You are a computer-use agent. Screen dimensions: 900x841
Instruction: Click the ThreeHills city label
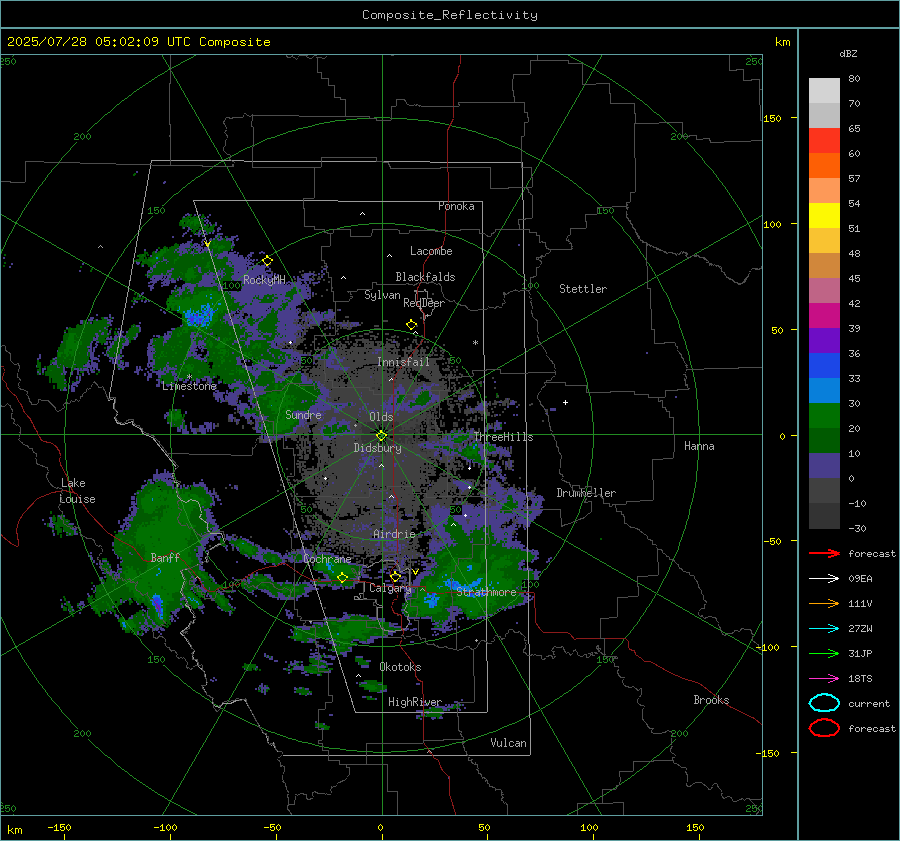coord(503,437)
